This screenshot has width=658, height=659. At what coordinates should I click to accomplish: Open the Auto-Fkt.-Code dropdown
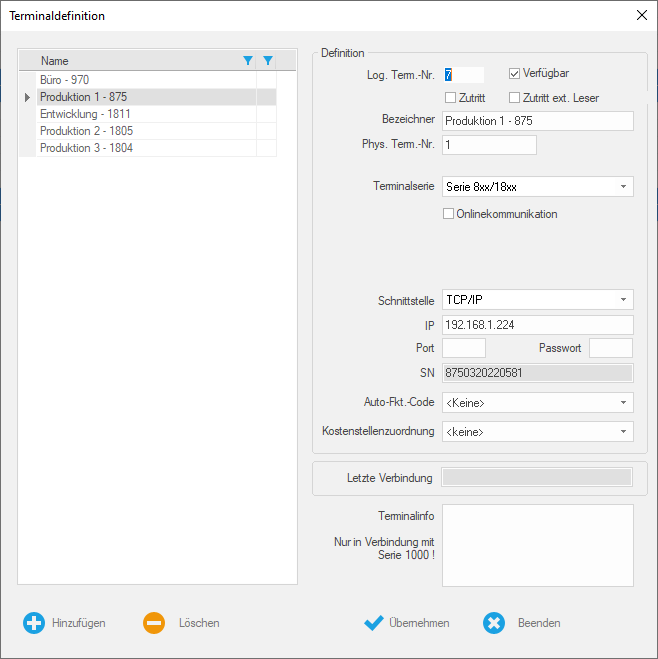pyautogui.click(x=624, y=403)
